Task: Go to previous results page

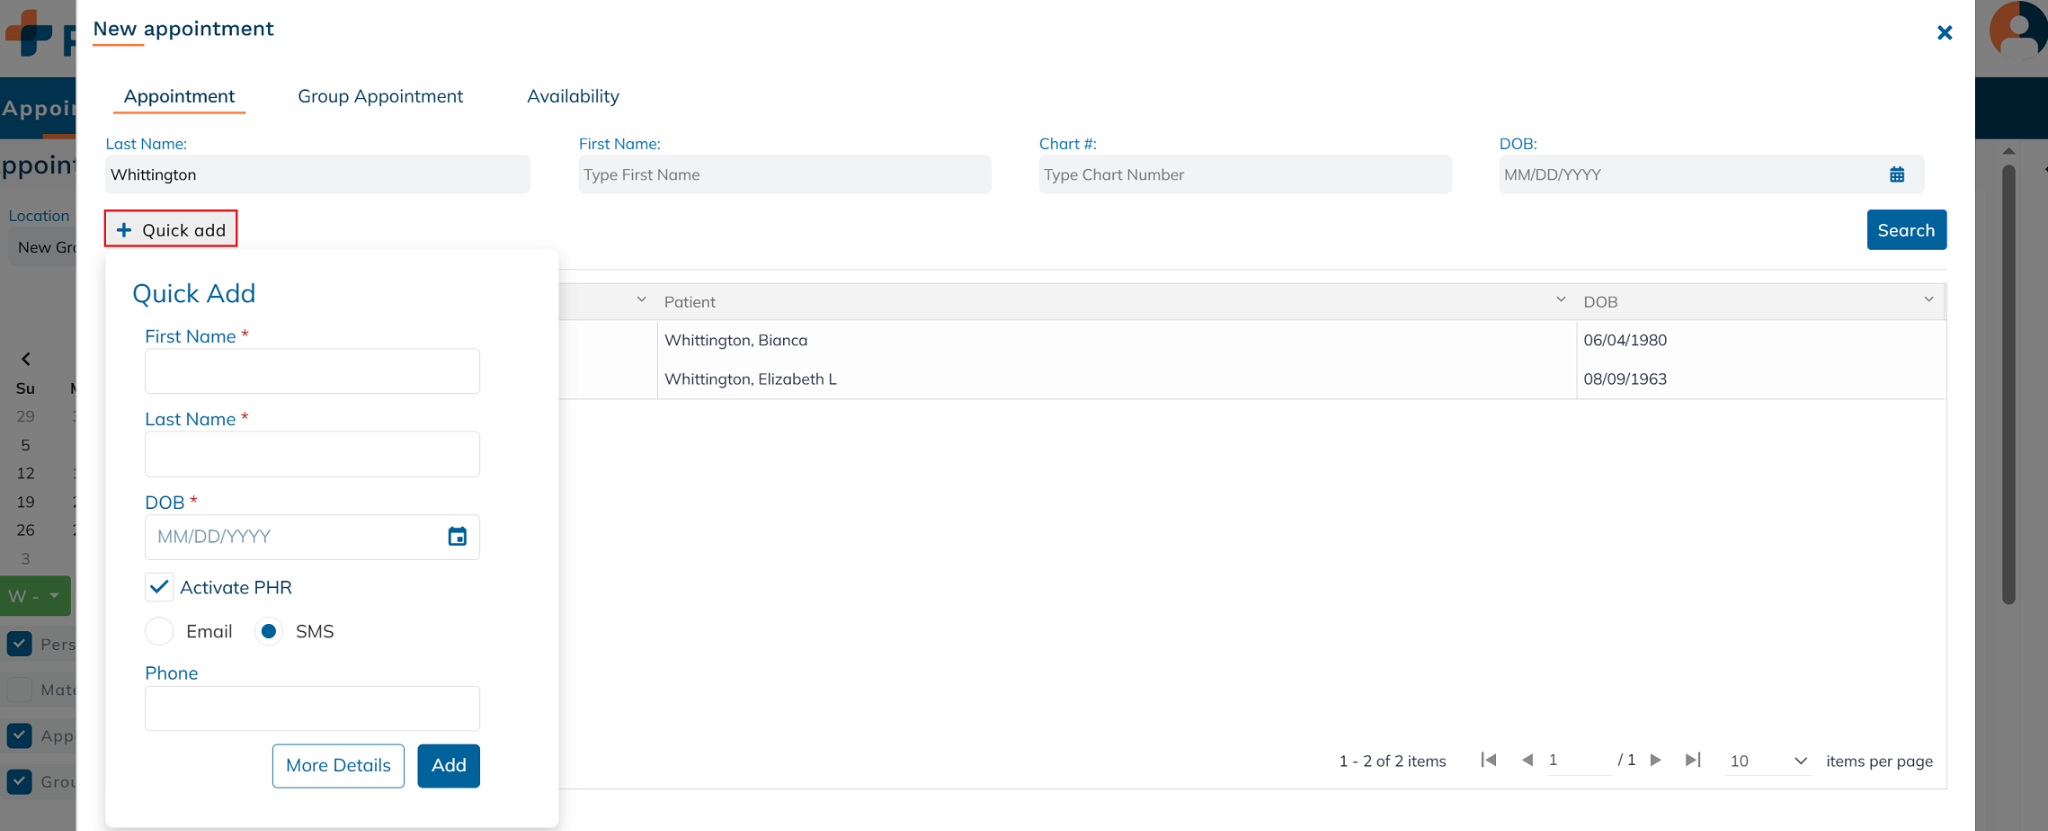Action: (x=1527, y=760)
